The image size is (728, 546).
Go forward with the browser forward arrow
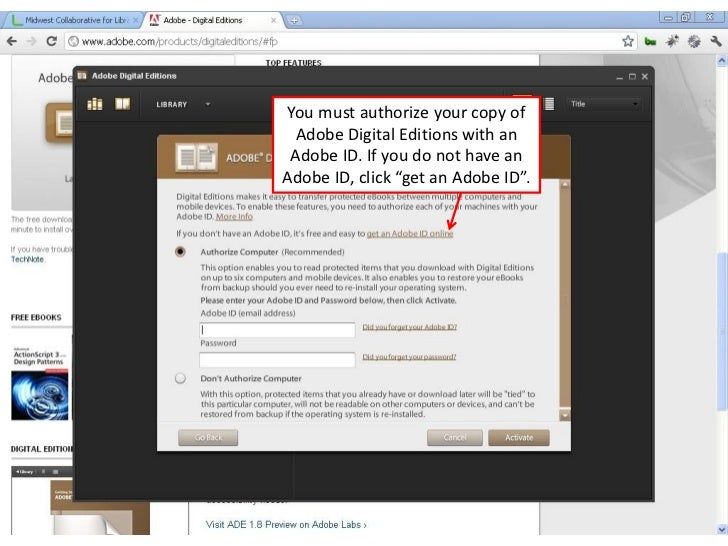click(32, 41)
